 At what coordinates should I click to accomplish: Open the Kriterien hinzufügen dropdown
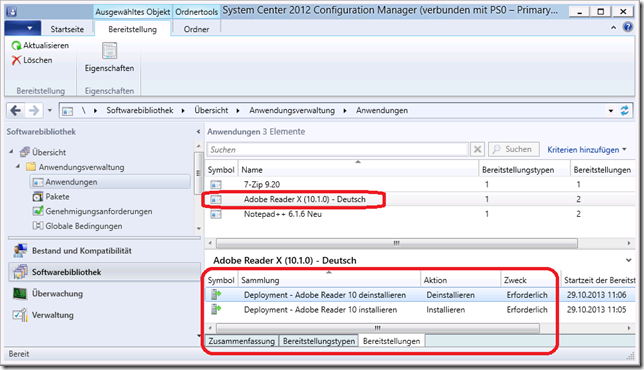click(x=587, y=149)
